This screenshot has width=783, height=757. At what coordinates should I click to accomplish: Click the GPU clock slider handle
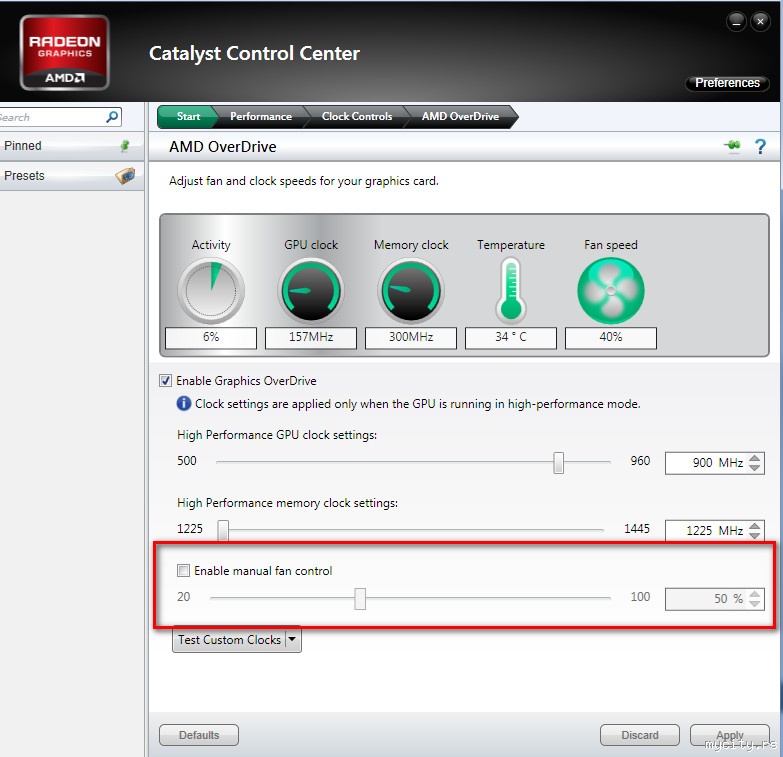pyautogui.click(x=558, y=462)
